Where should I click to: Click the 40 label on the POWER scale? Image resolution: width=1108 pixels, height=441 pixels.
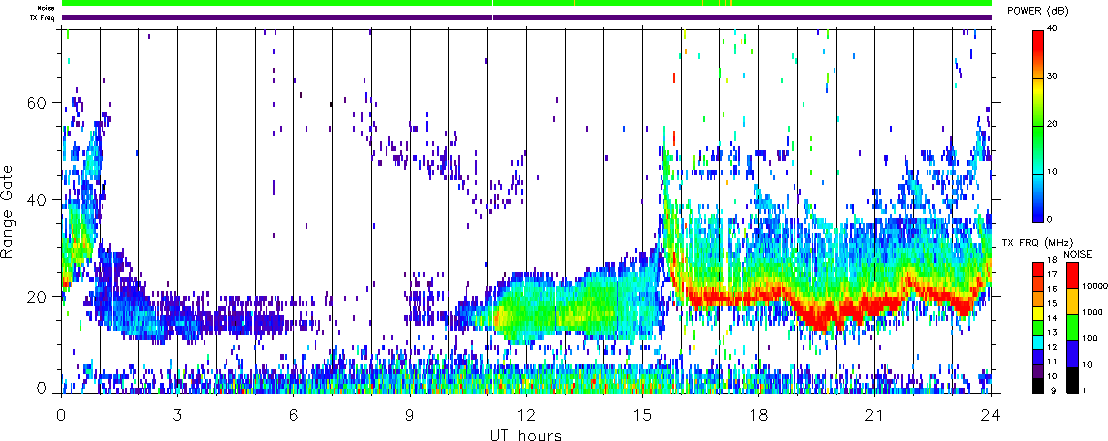[1052, 28]
